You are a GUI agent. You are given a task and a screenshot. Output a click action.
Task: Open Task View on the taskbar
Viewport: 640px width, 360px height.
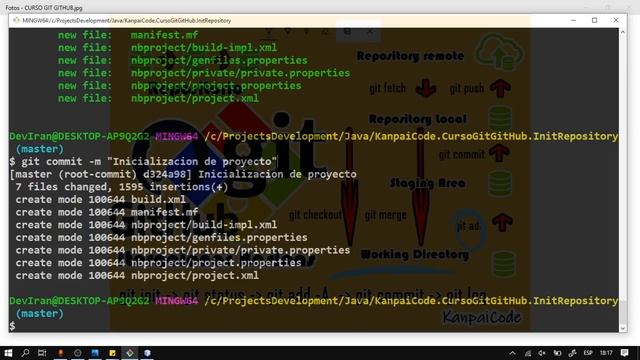(42, 353)
